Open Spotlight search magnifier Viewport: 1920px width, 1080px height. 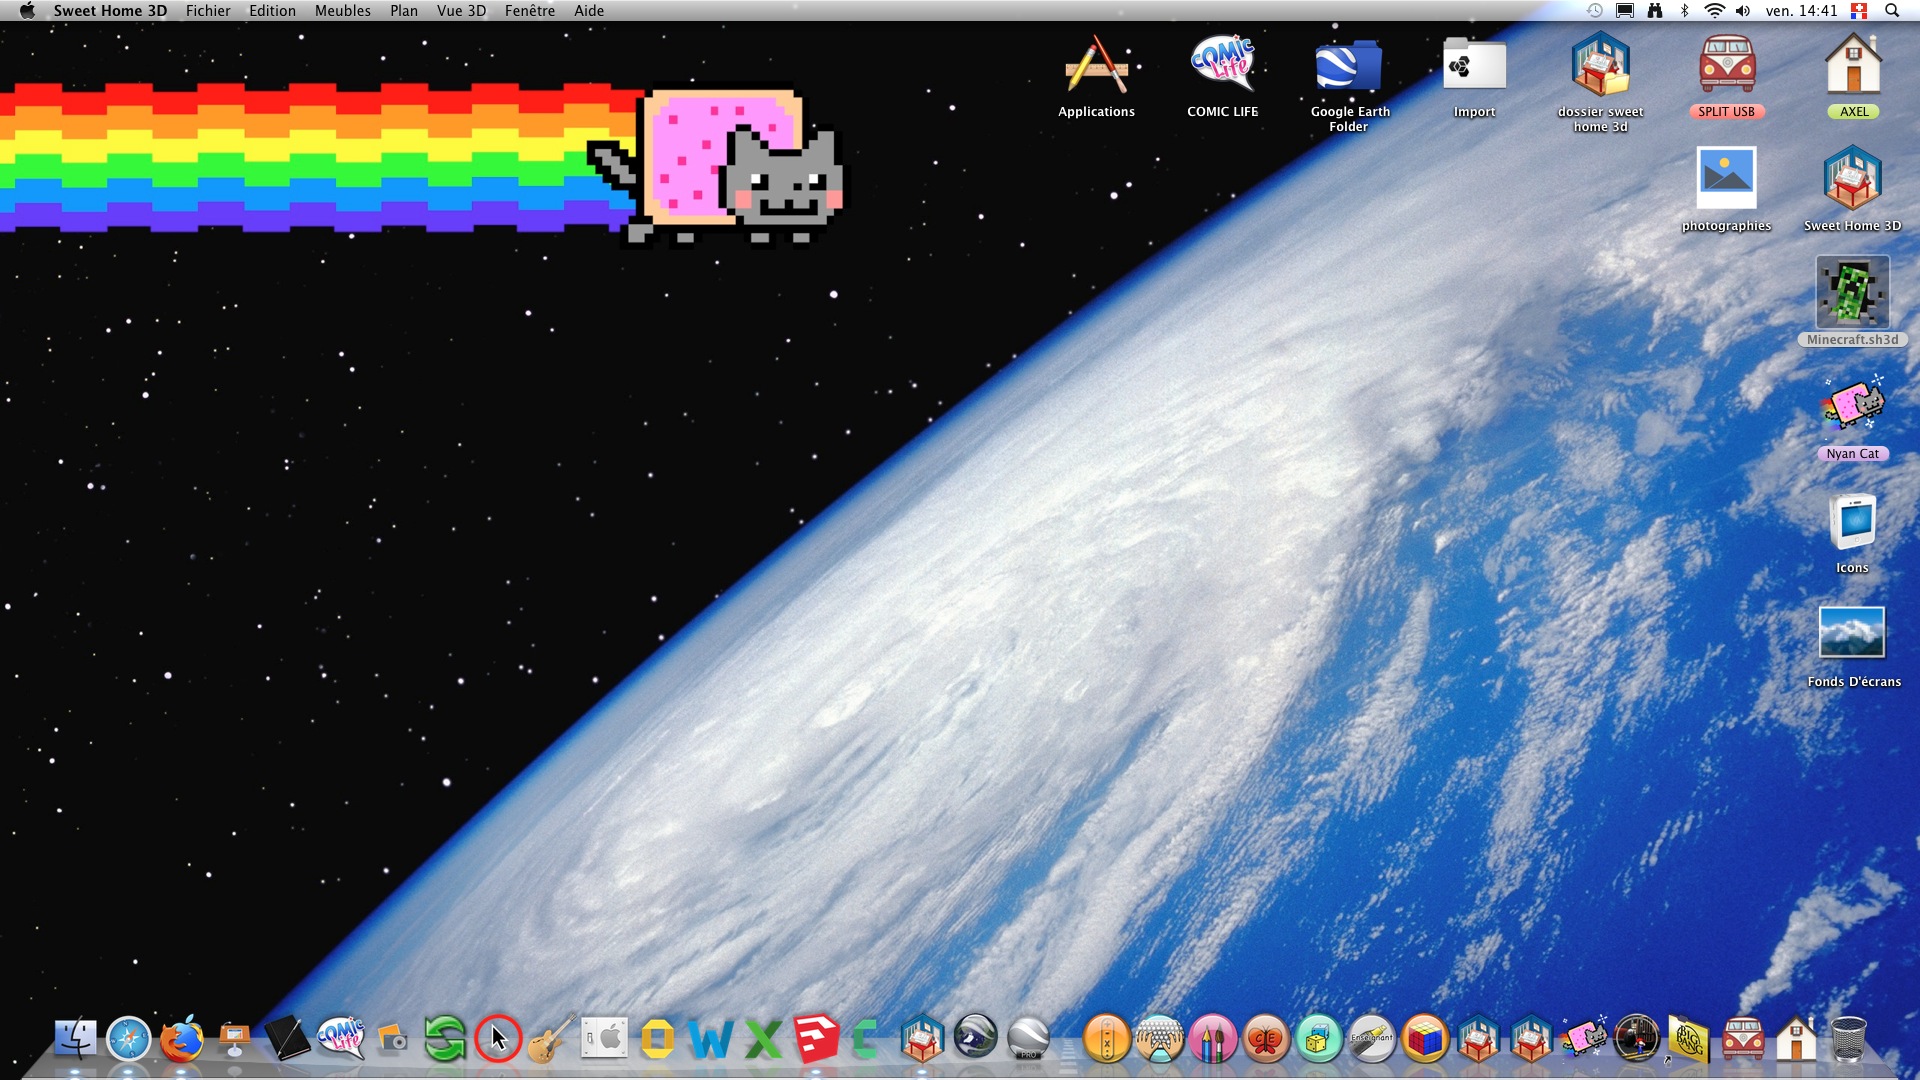pyautogui.click(x=1892, y=11)
